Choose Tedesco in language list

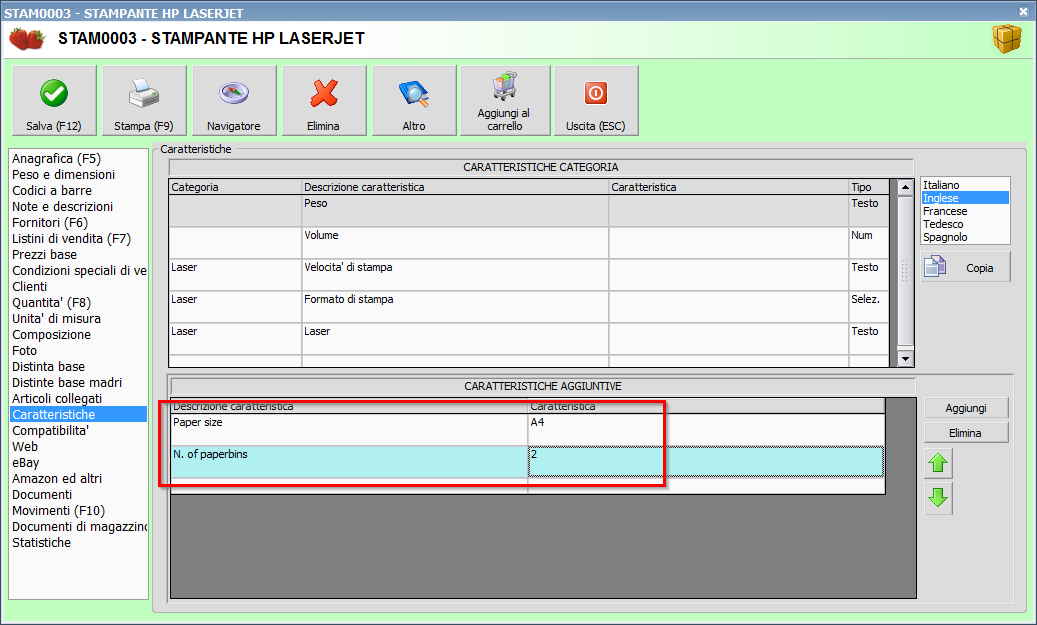pyautogui.click(x=965, y=224)
